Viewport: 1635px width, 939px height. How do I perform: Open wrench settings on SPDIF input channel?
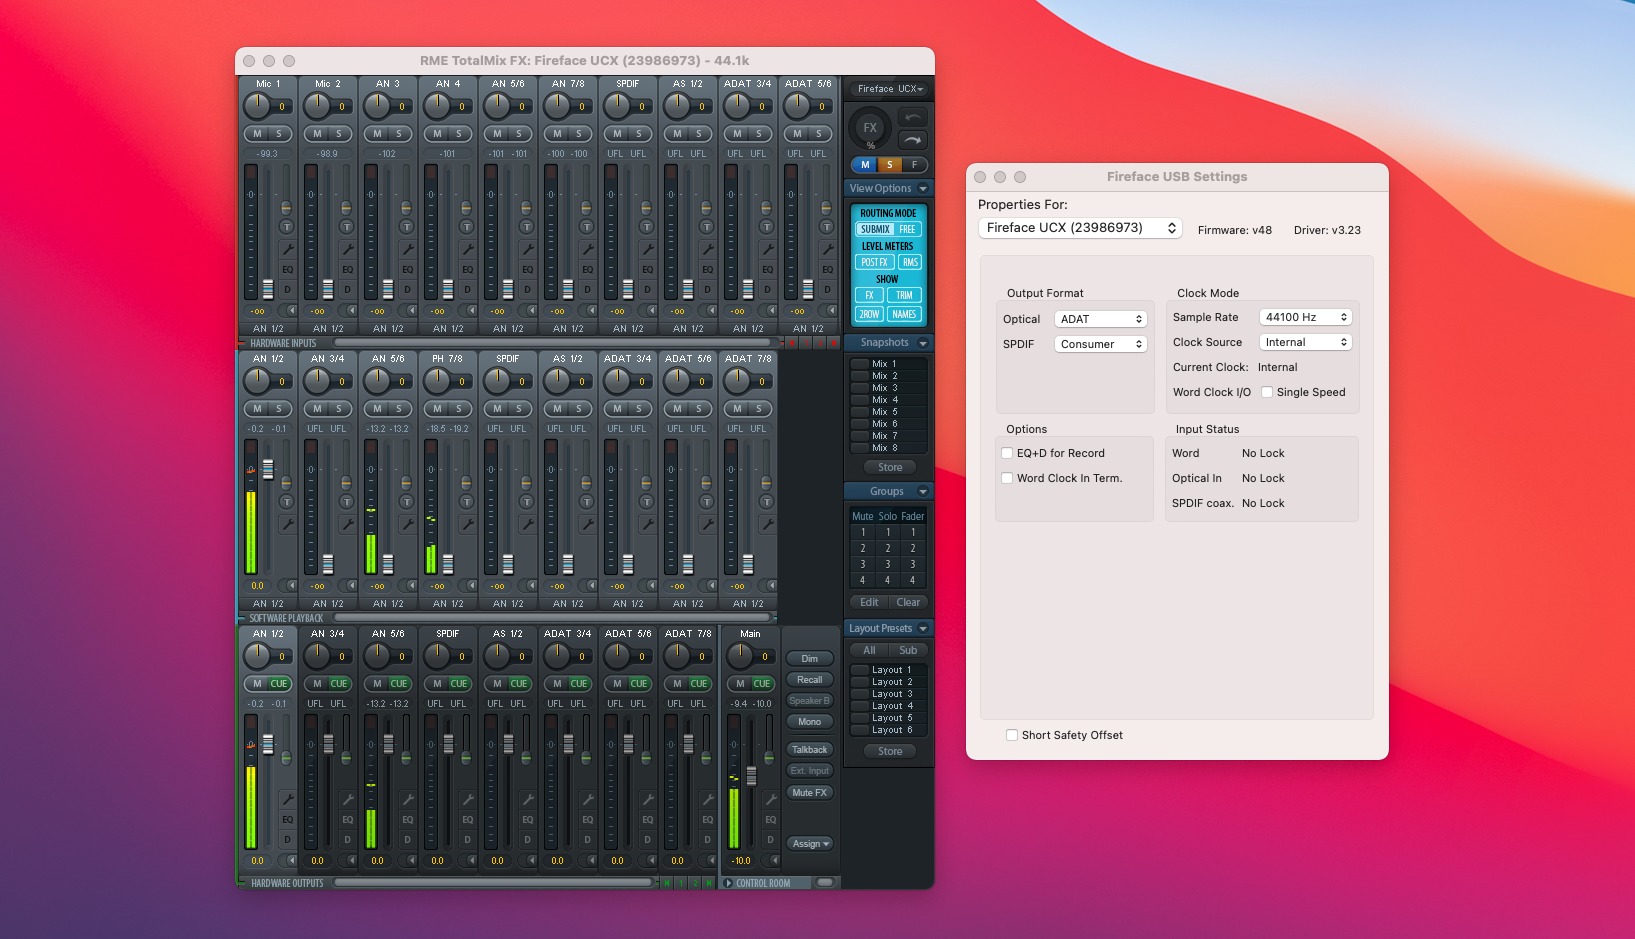(647, 249)
